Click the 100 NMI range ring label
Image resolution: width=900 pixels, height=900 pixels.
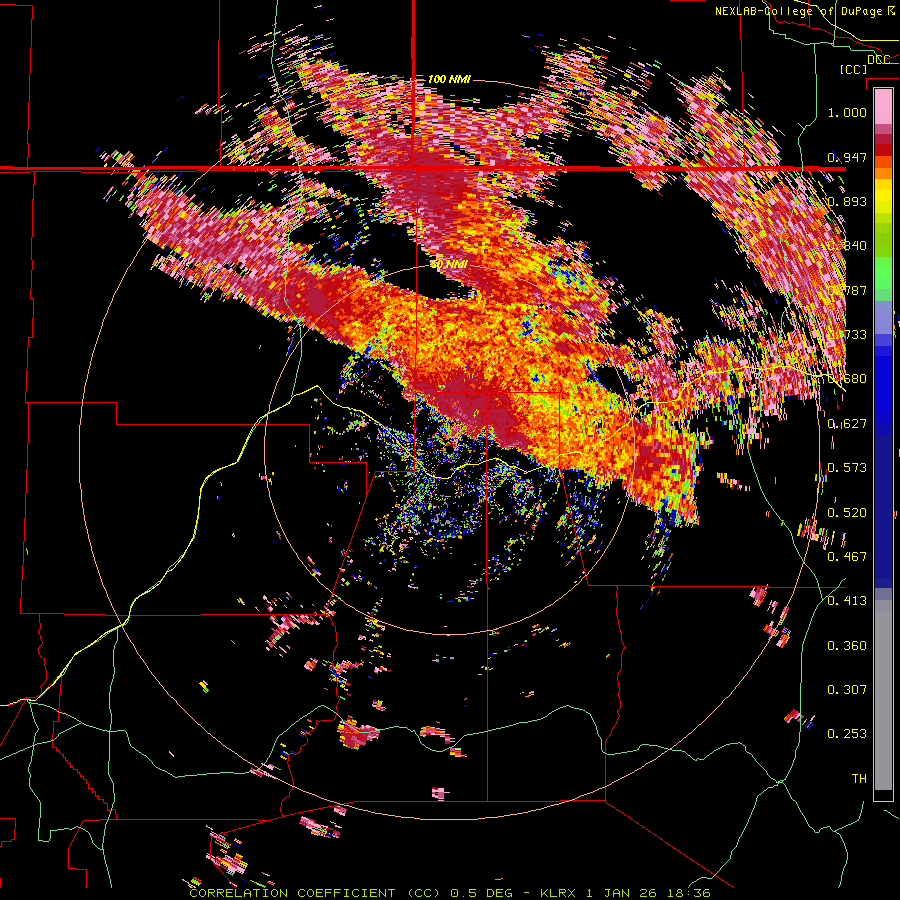[449, 79]
